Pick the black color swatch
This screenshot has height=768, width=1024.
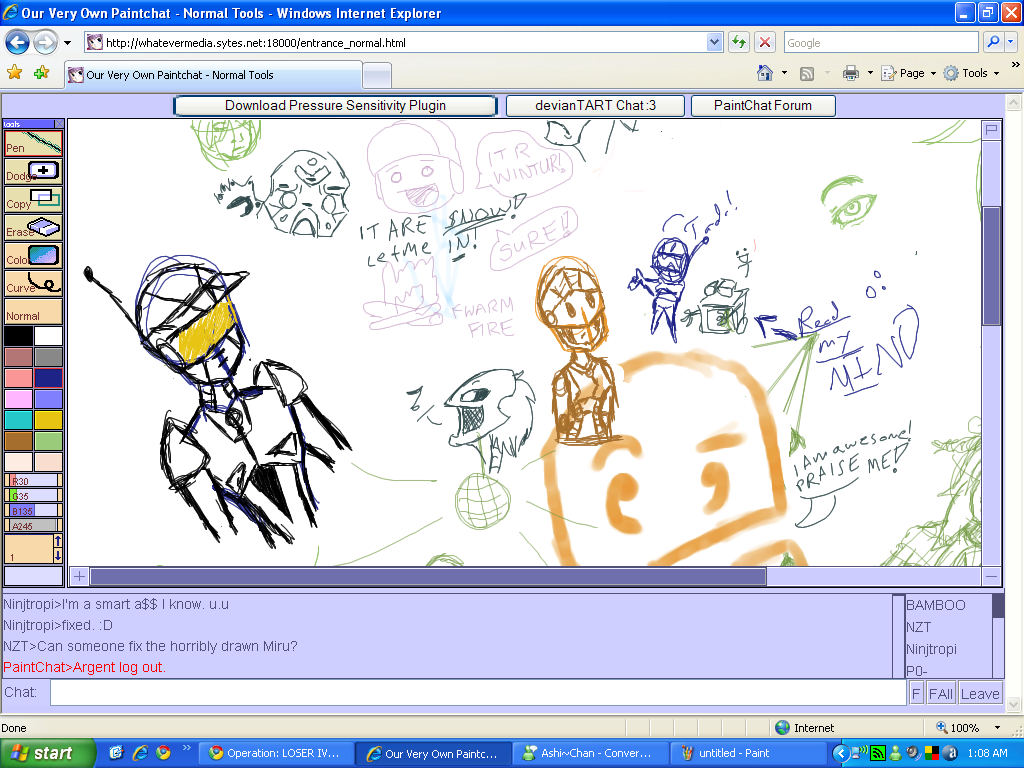[x=17, y=334]
